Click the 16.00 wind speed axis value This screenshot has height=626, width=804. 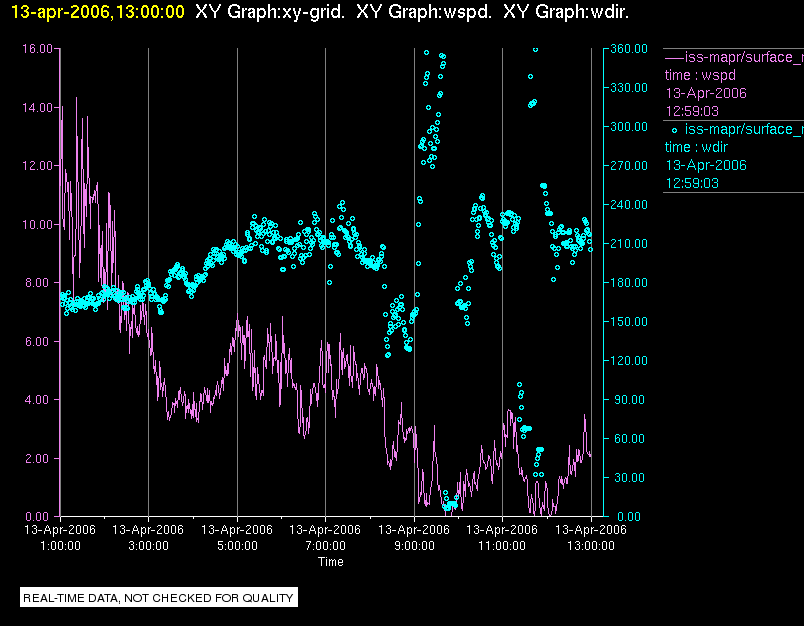click(37, 49)
